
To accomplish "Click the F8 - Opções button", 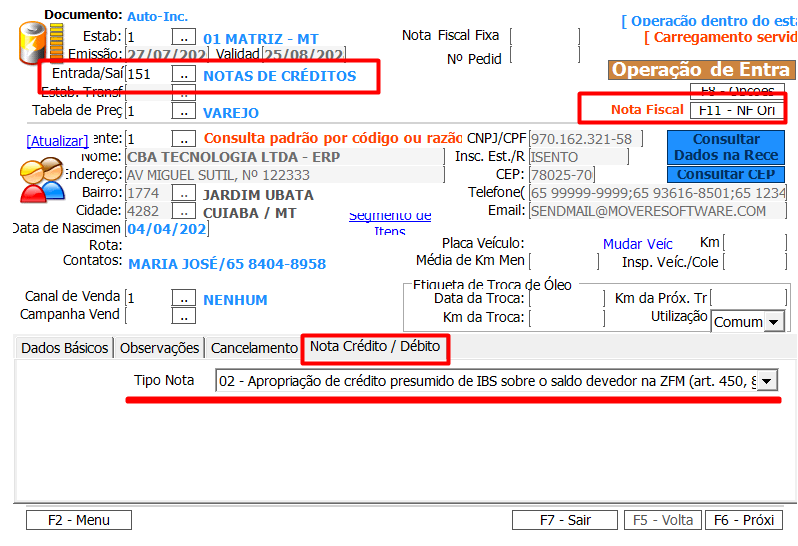I will tap(737, 91).
